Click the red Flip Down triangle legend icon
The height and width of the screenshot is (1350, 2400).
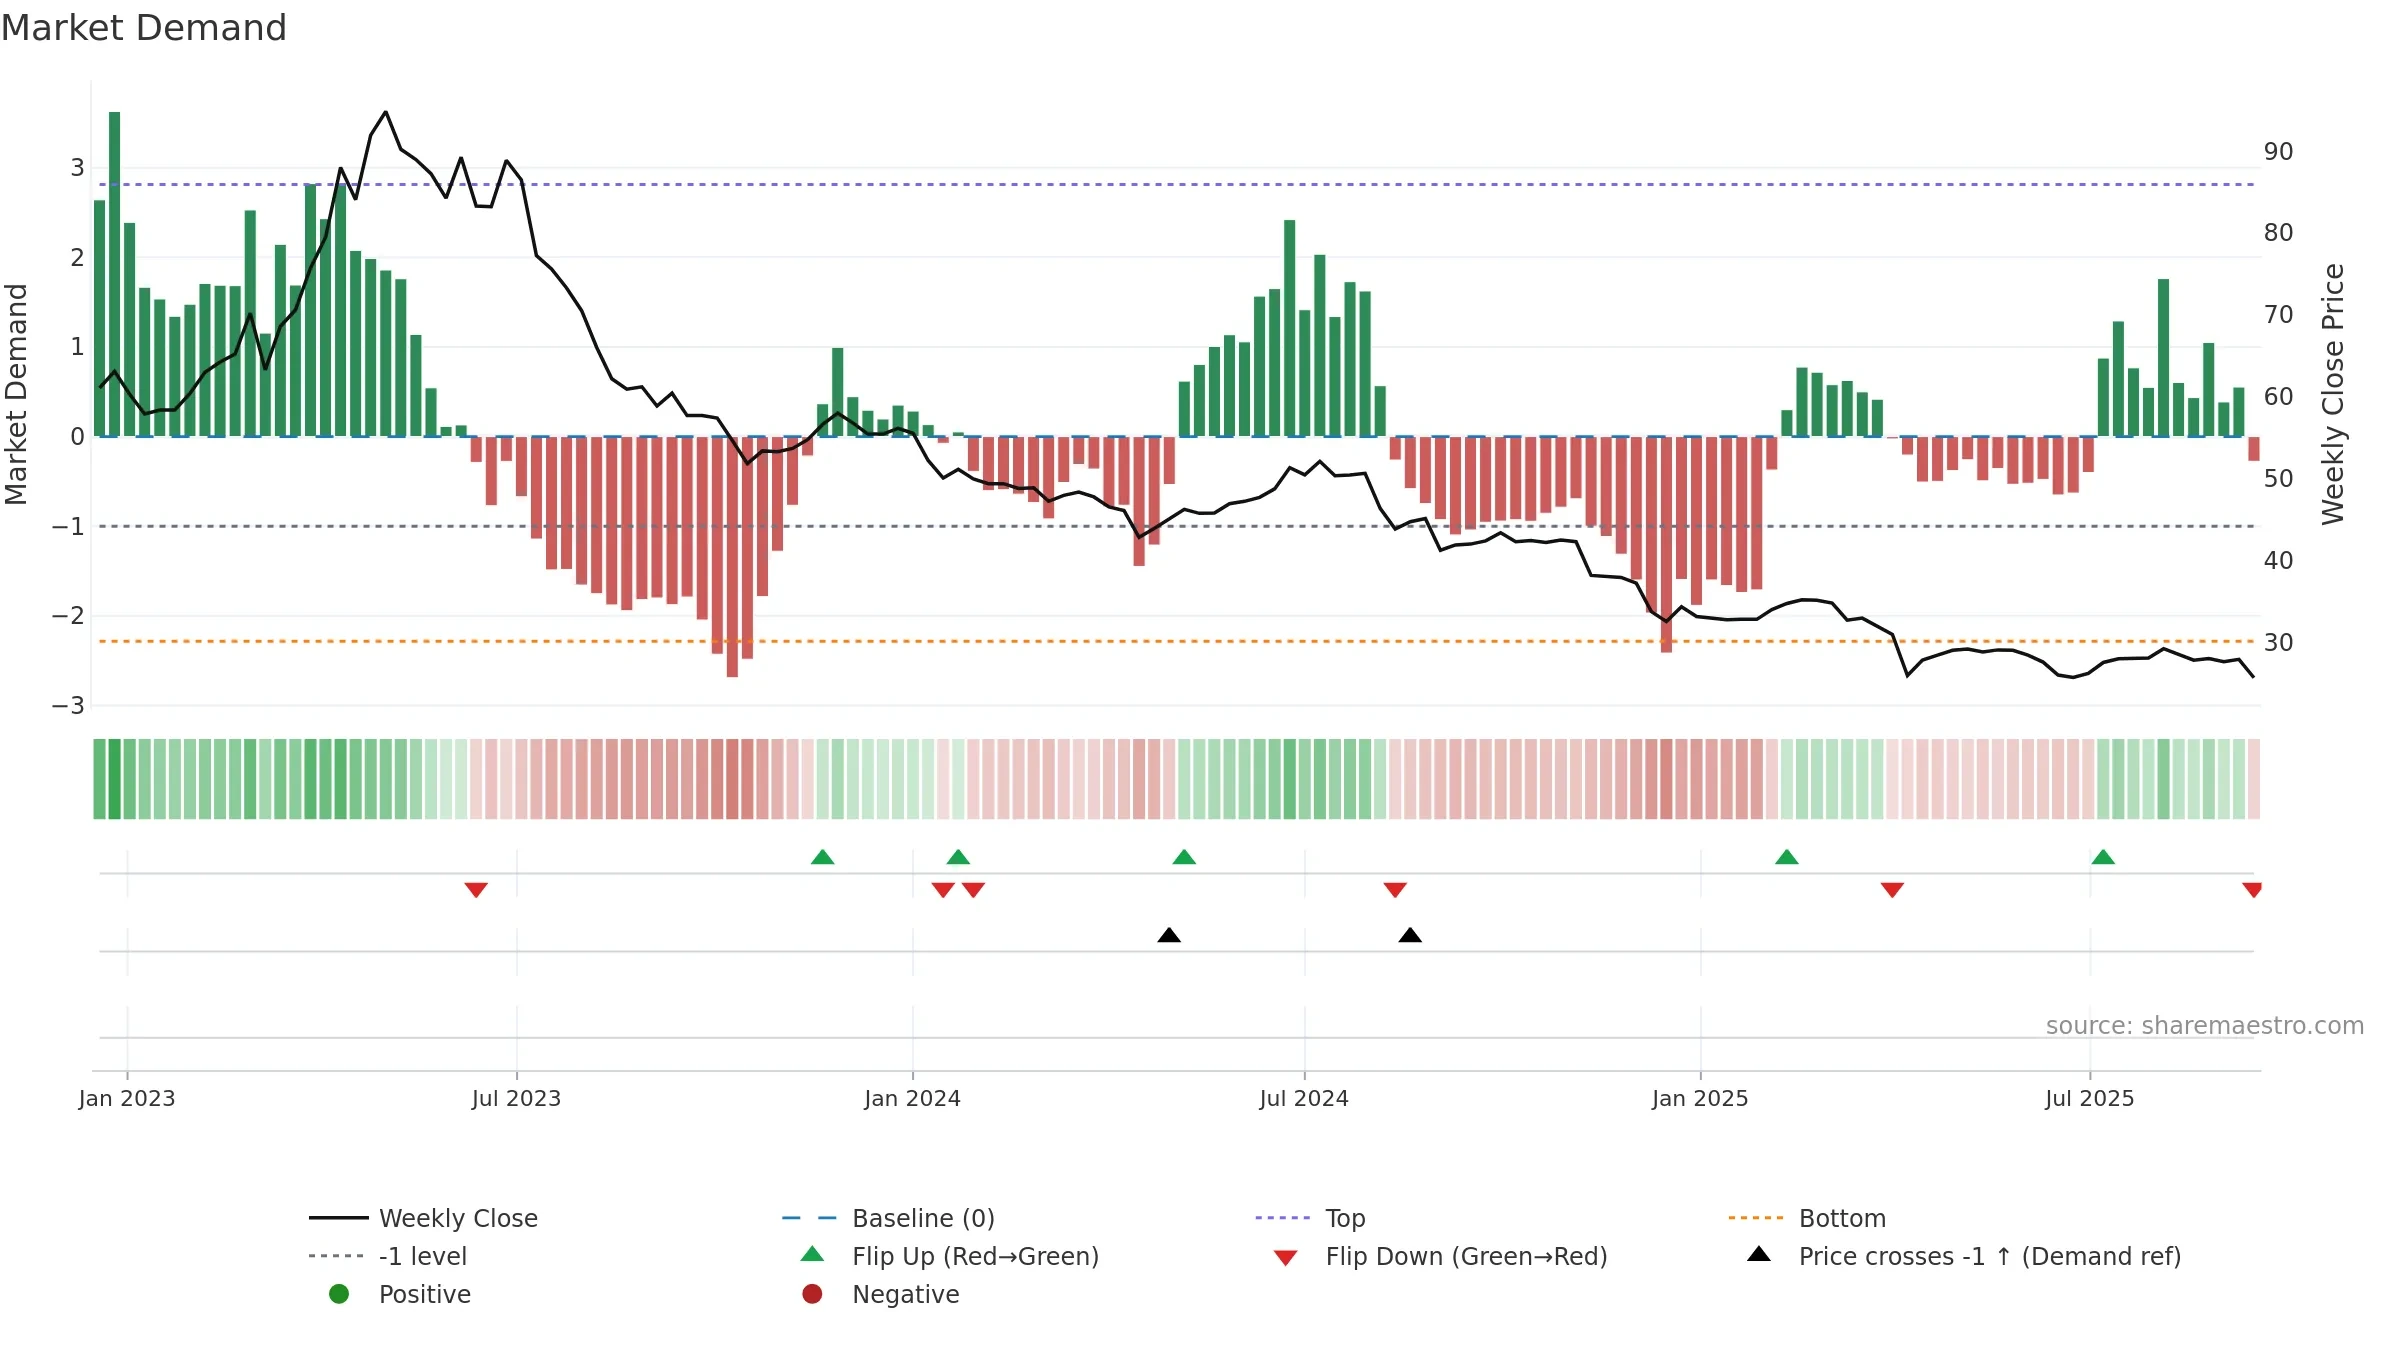tap(1286, 1258)
